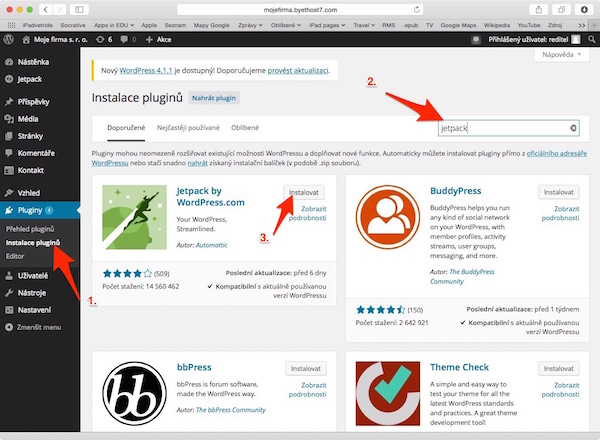The image size is (600, 440).
Task: Open The BuddyPress Community author link
Action: point(462,277)
